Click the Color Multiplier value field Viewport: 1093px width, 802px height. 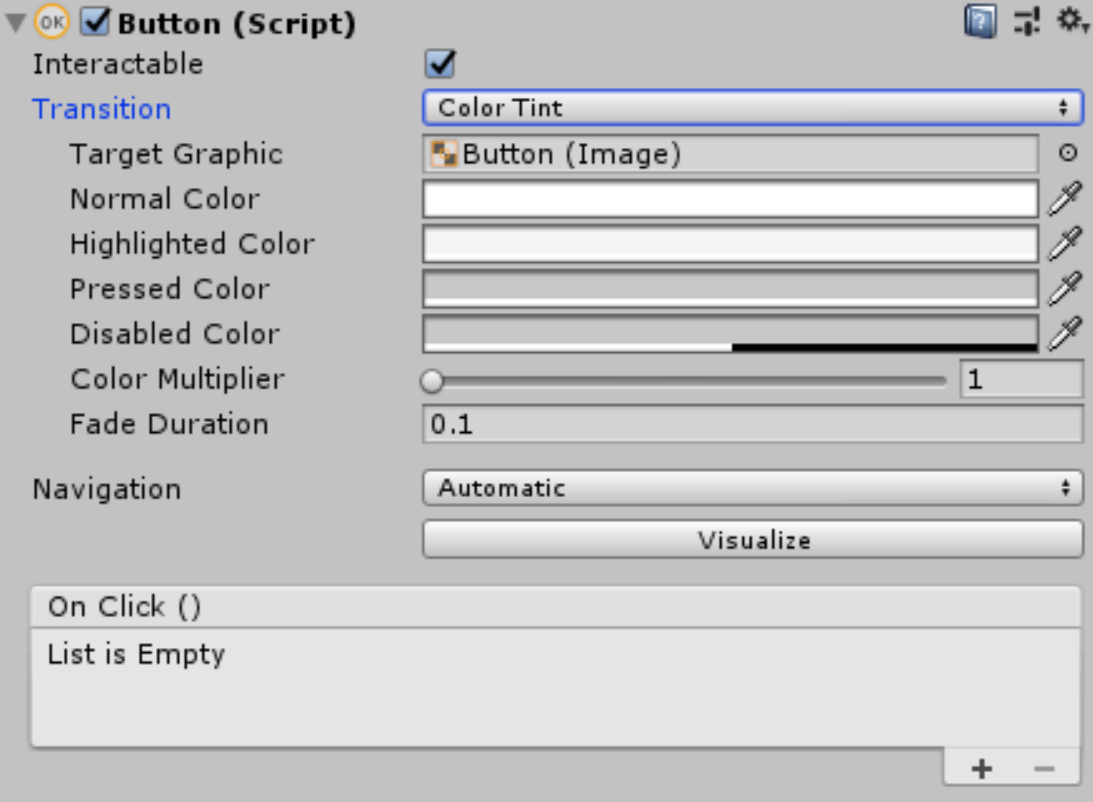tap(1021, 380)
